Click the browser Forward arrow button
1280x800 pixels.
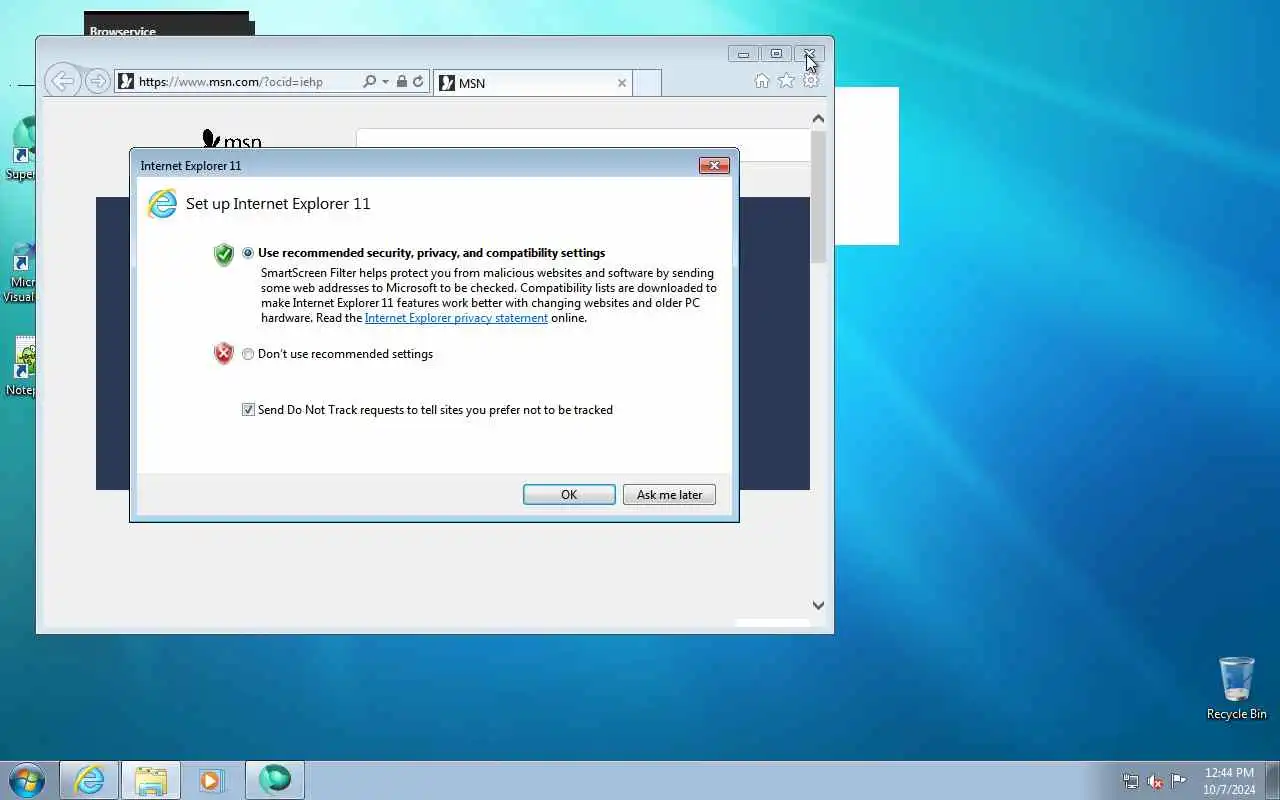pos(97,81)
